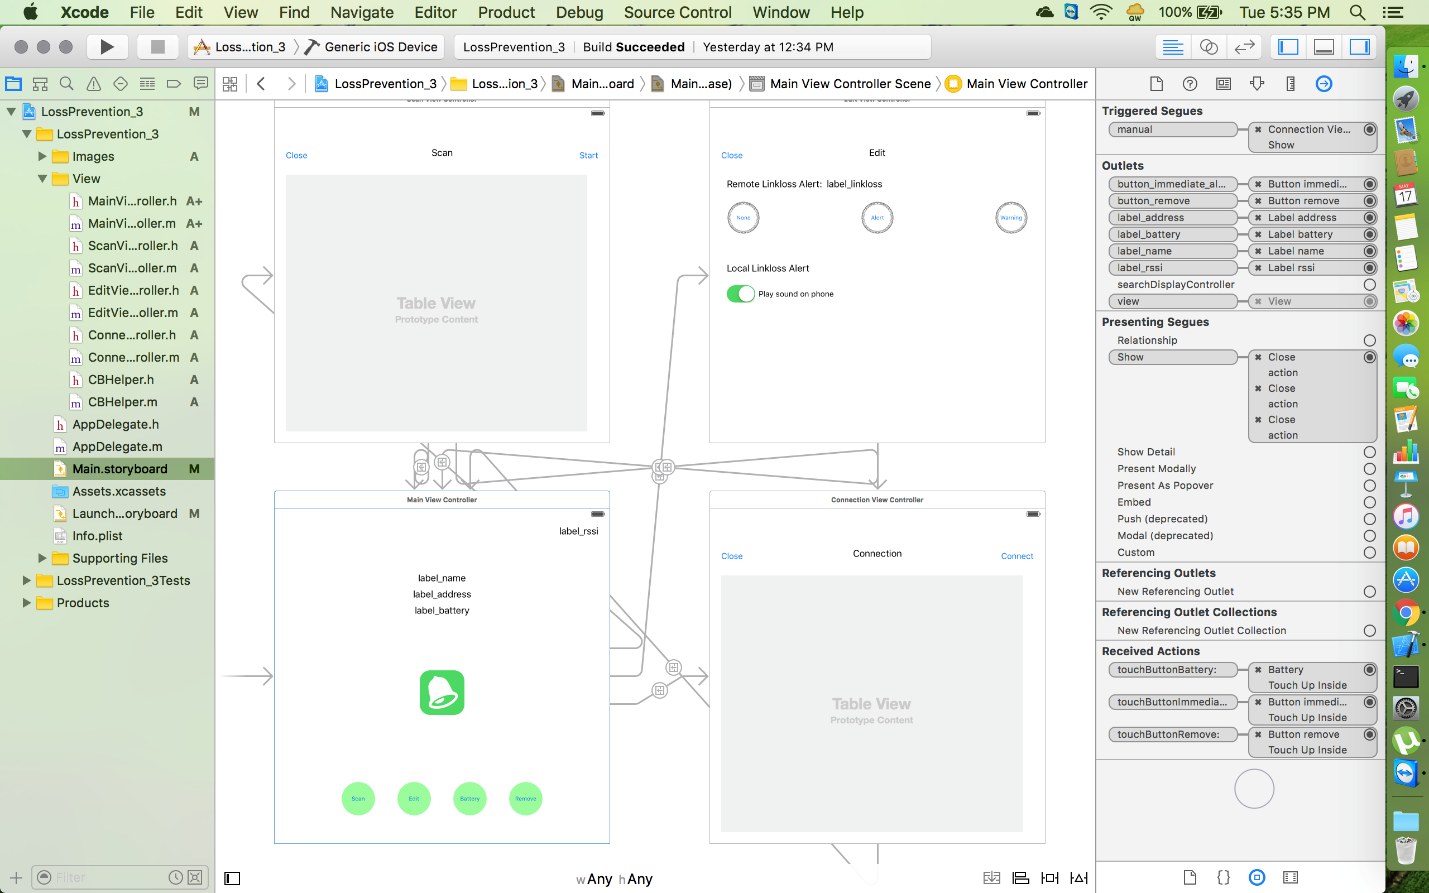Toggle the Debug area
The width and height of the screenshot is (1429, 893).
(x=1324, y=47)
